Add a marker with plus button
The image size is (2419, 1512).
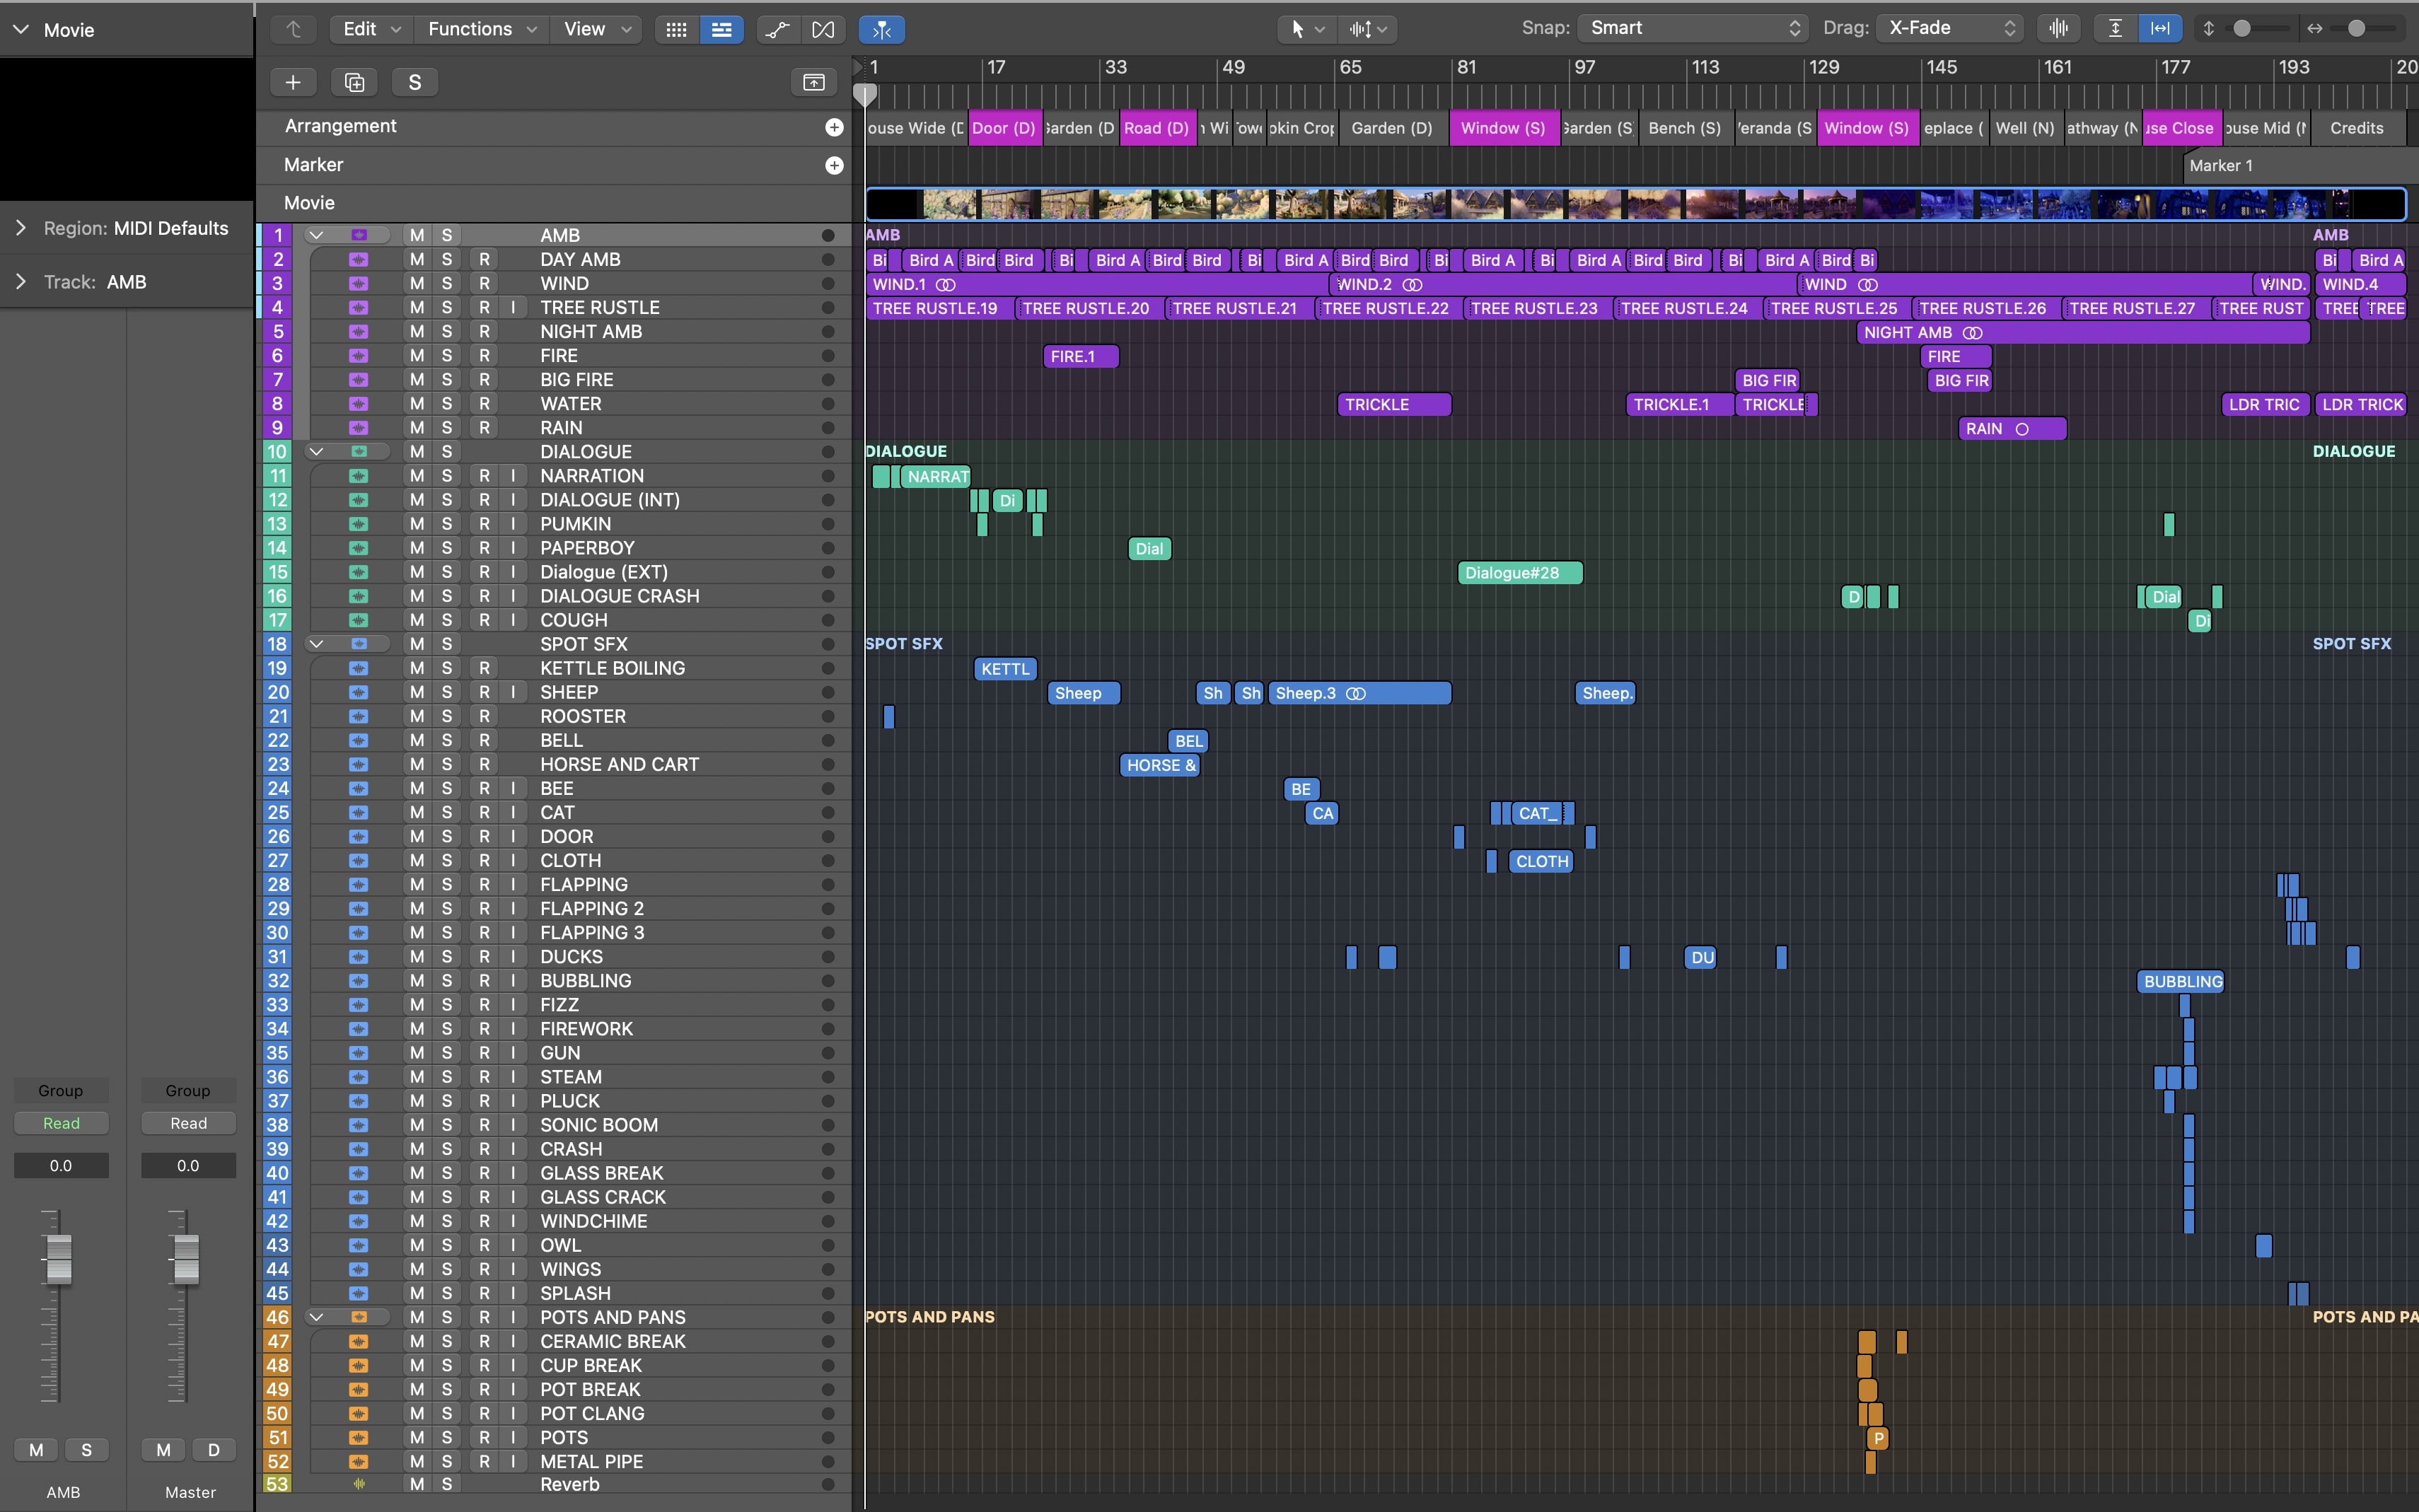tap(834, 165)
